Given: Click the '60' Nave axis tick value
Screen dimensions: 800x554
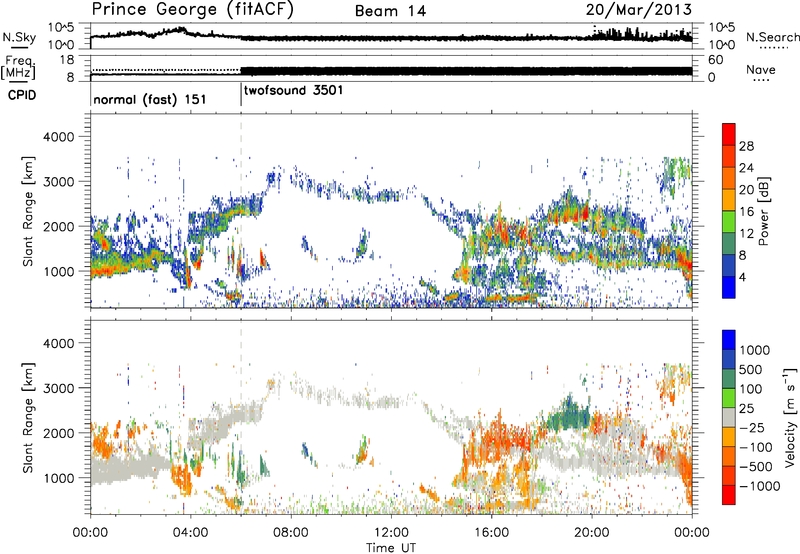Looking at the screenshot, I should click(x=716, y=60).
